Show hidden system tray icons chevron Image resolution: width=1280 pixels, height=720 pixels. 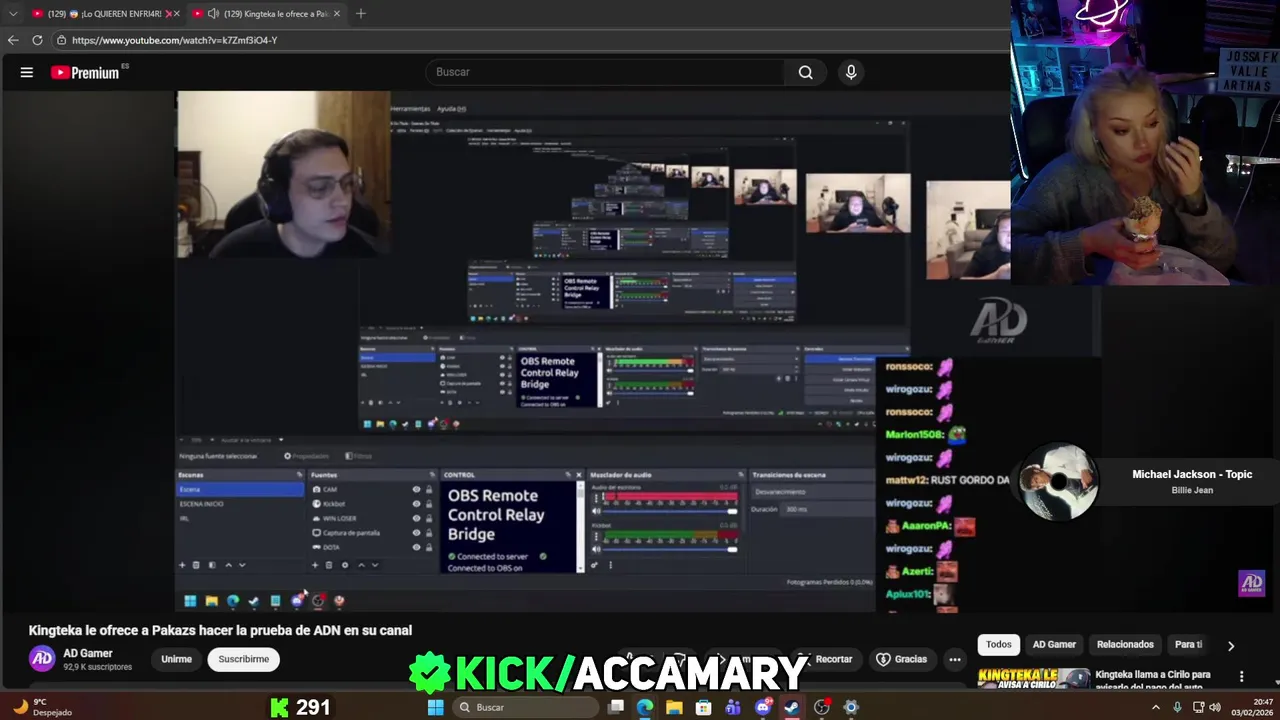click(x=1156, y=707)
